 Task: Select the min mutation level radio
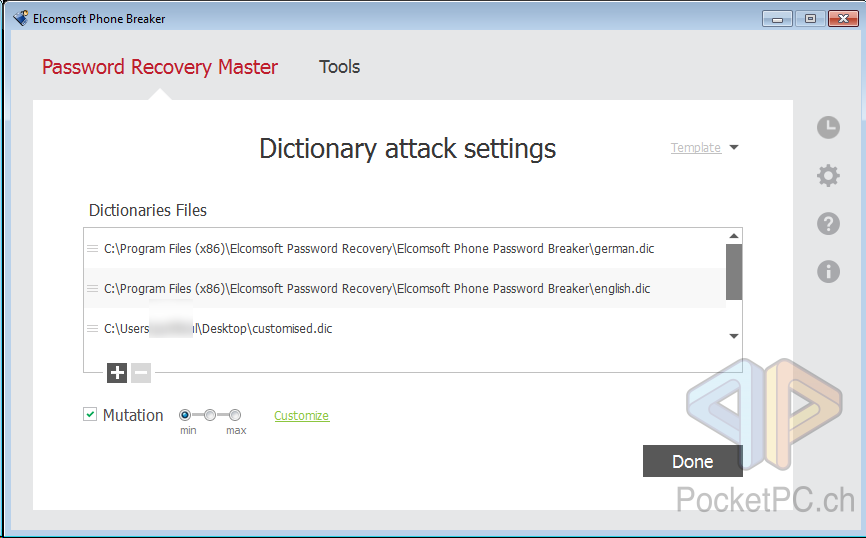[185, 415]
